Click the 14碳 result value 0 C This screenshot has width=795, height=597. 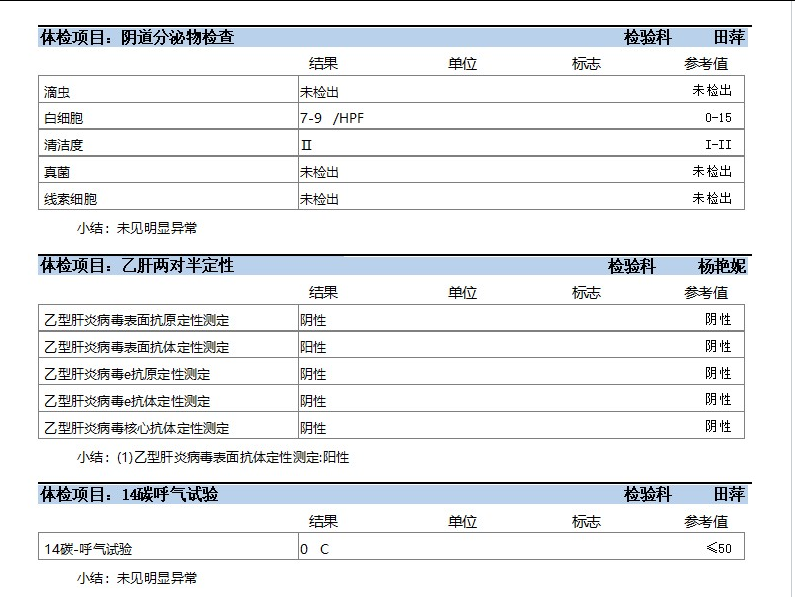[x=314, y=549]
